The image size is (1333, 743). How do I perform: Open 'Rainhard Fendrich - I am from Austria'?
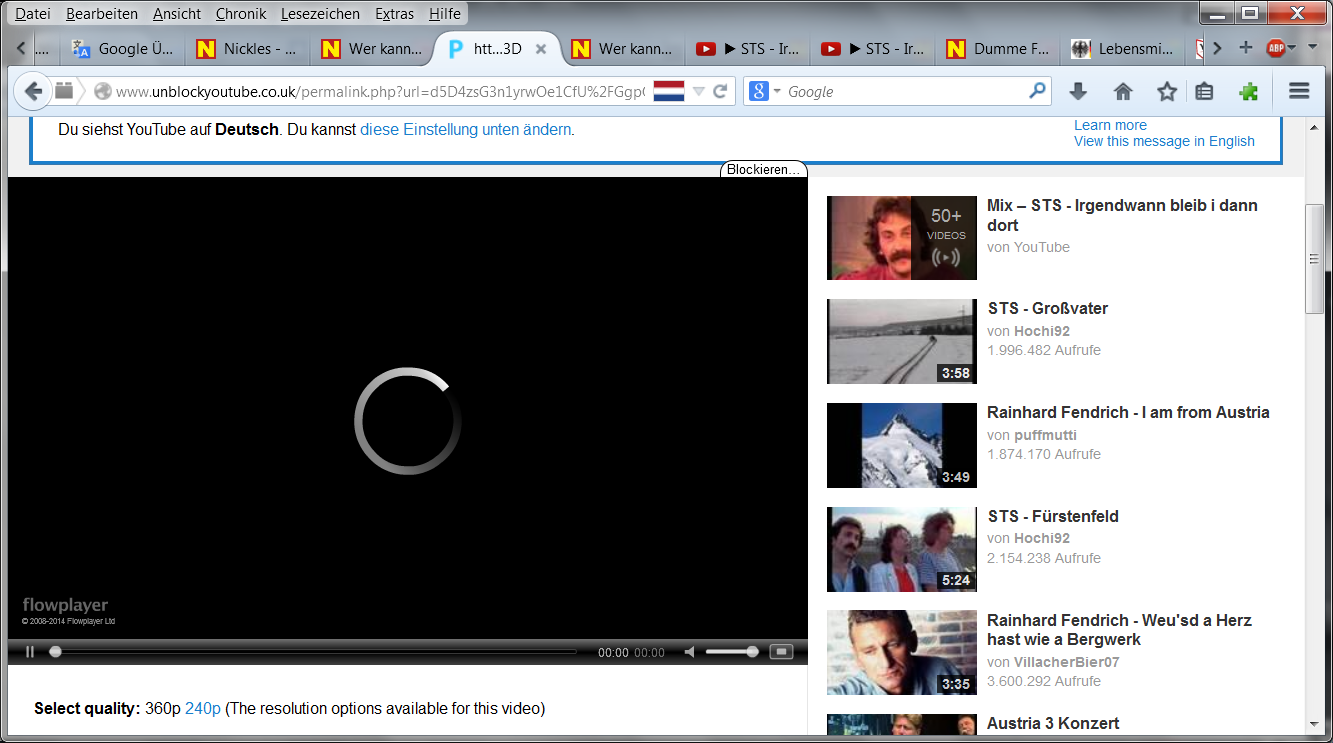1128,412
